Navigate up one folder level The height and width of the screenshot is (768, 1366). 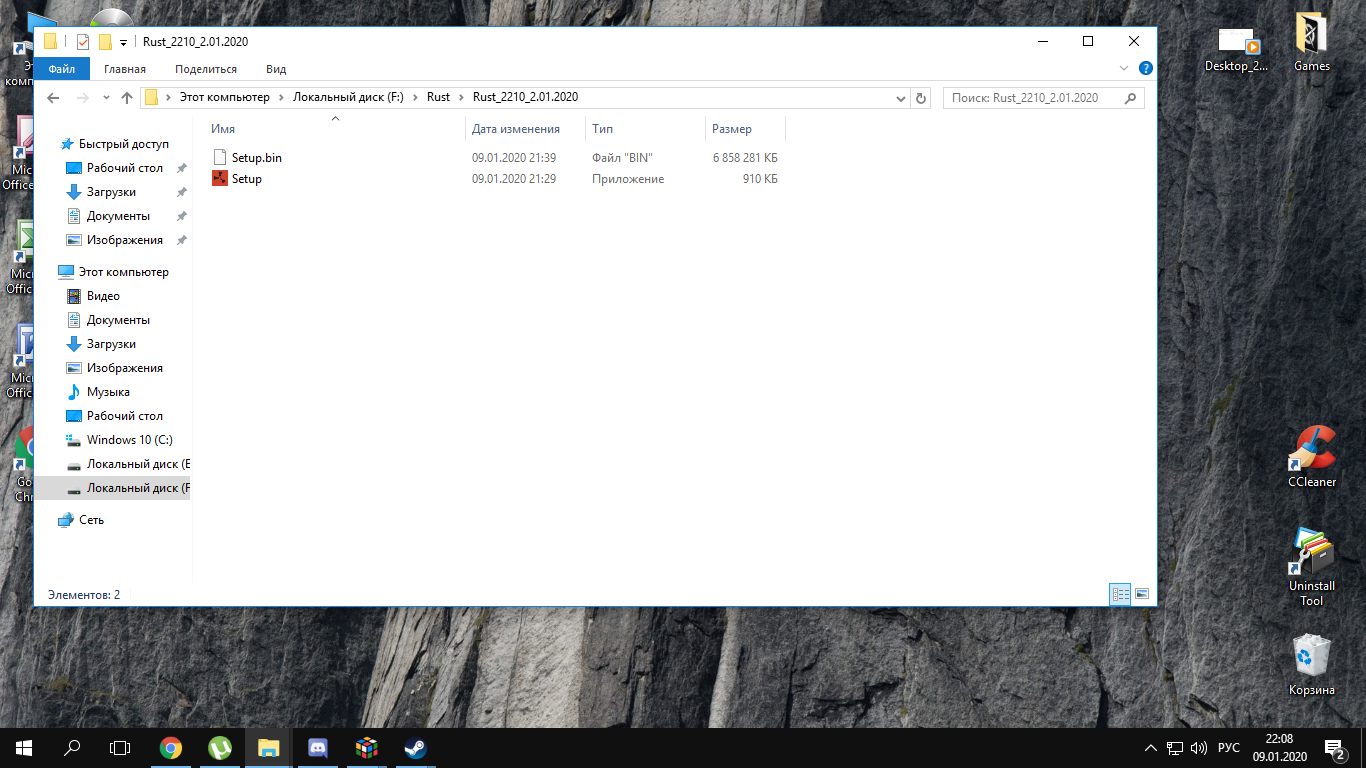[x=127, y=98]
